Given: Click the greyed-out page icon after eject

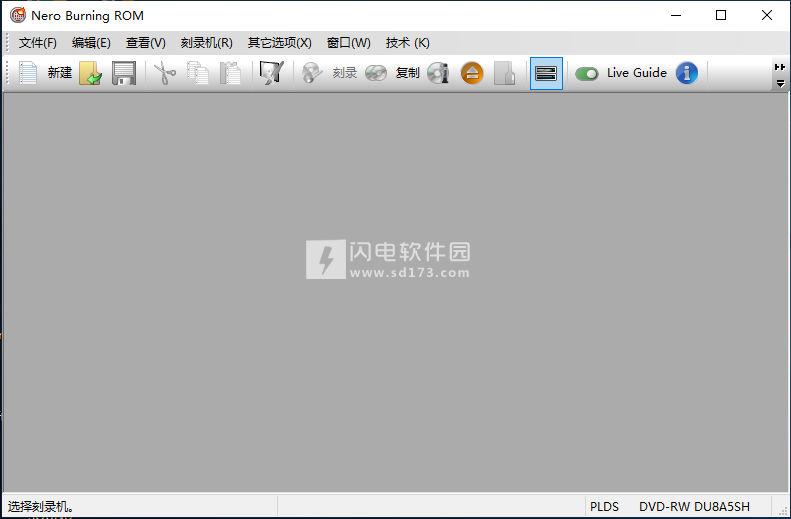Looking at the screenshot, I should [x=505, y=73].
